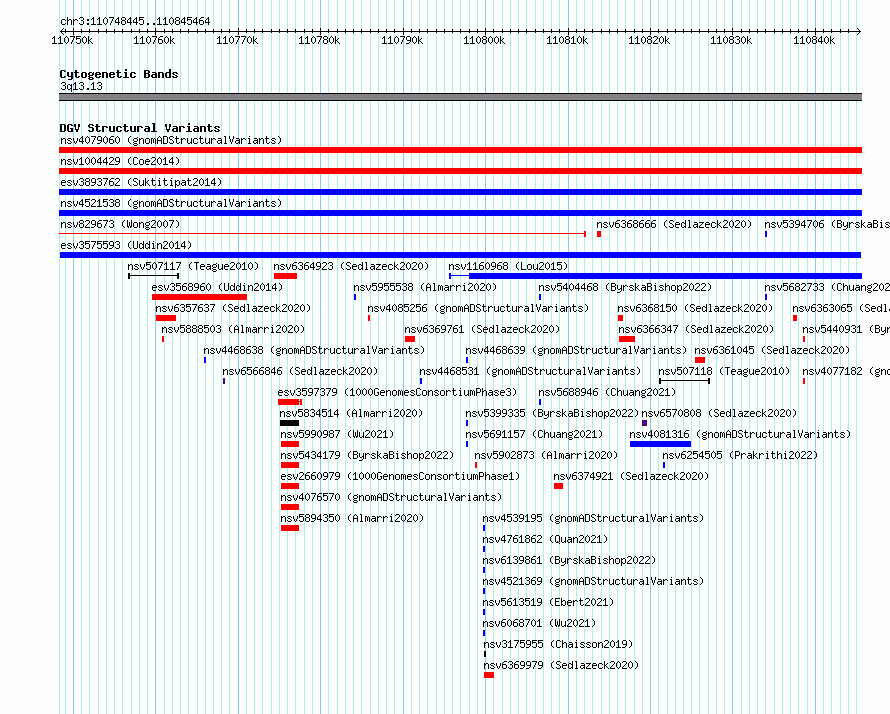Click nsv3175955 (Chaisson2019) label
Image resolution: width=890 pixels, height=714 pixels.
tap(558, 644)
